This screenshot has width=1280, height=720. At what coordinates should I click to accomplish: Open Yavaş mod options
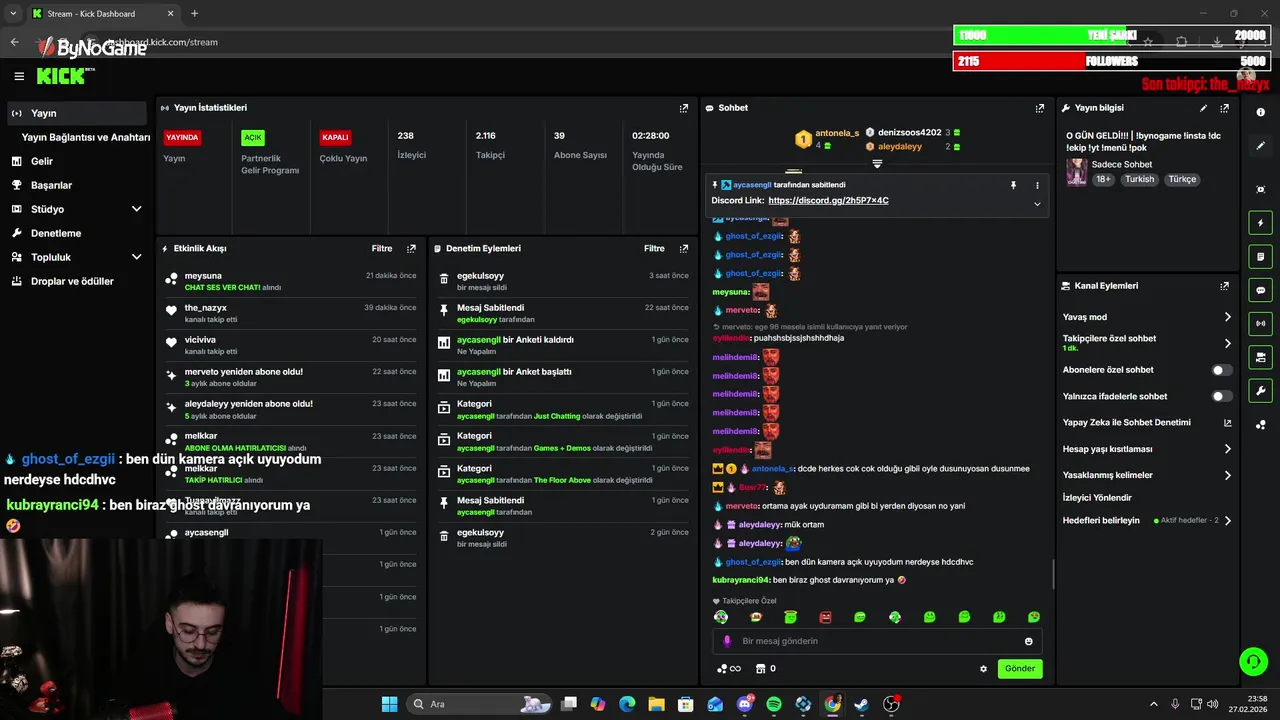[x=1146, y=317]
